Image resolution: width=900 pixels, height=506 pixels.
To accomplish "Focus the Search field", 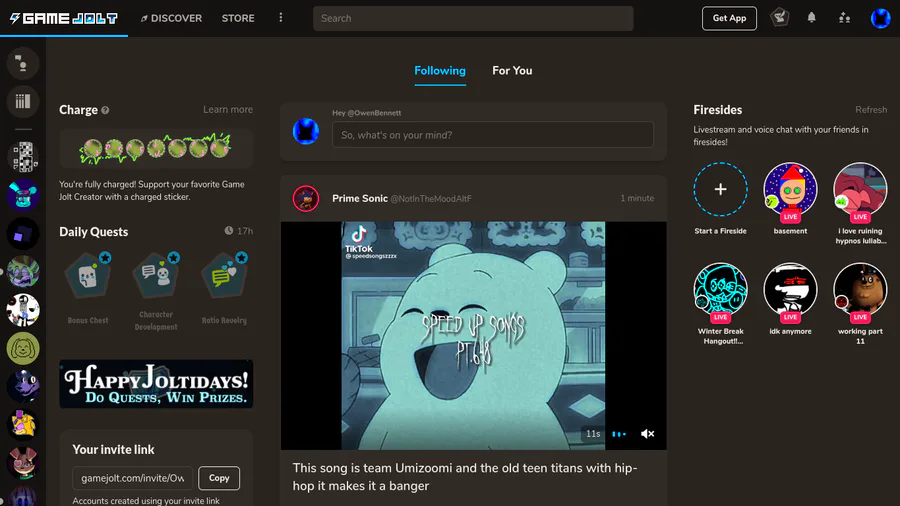I will pos(473,18).
